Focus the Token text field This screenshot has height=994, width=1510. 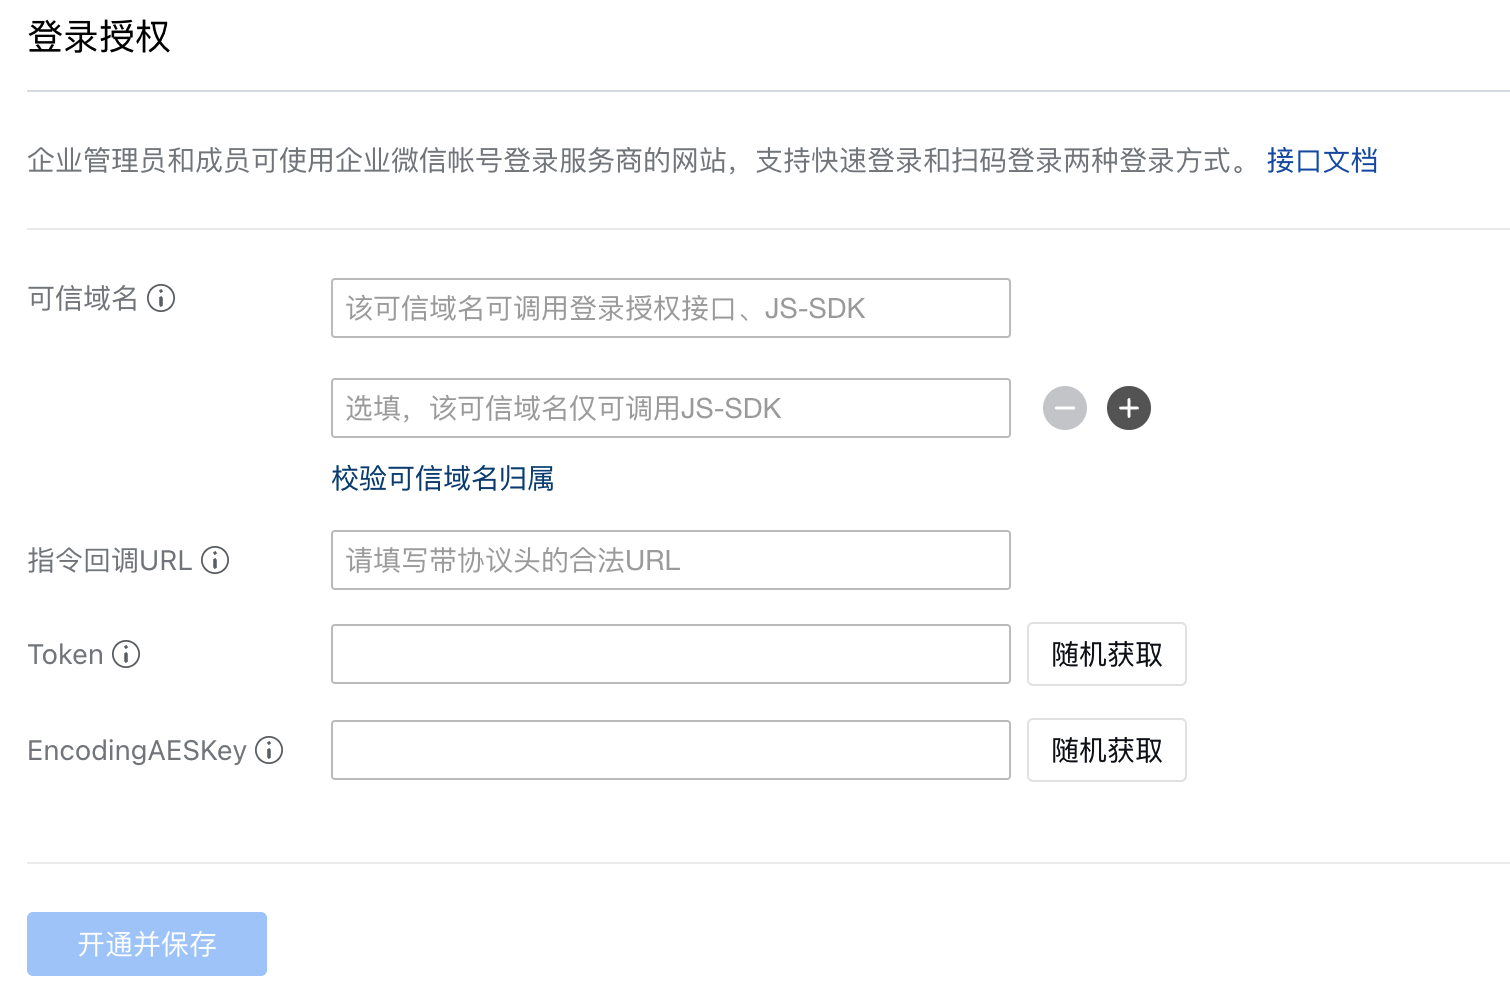(x=670, y=654)
